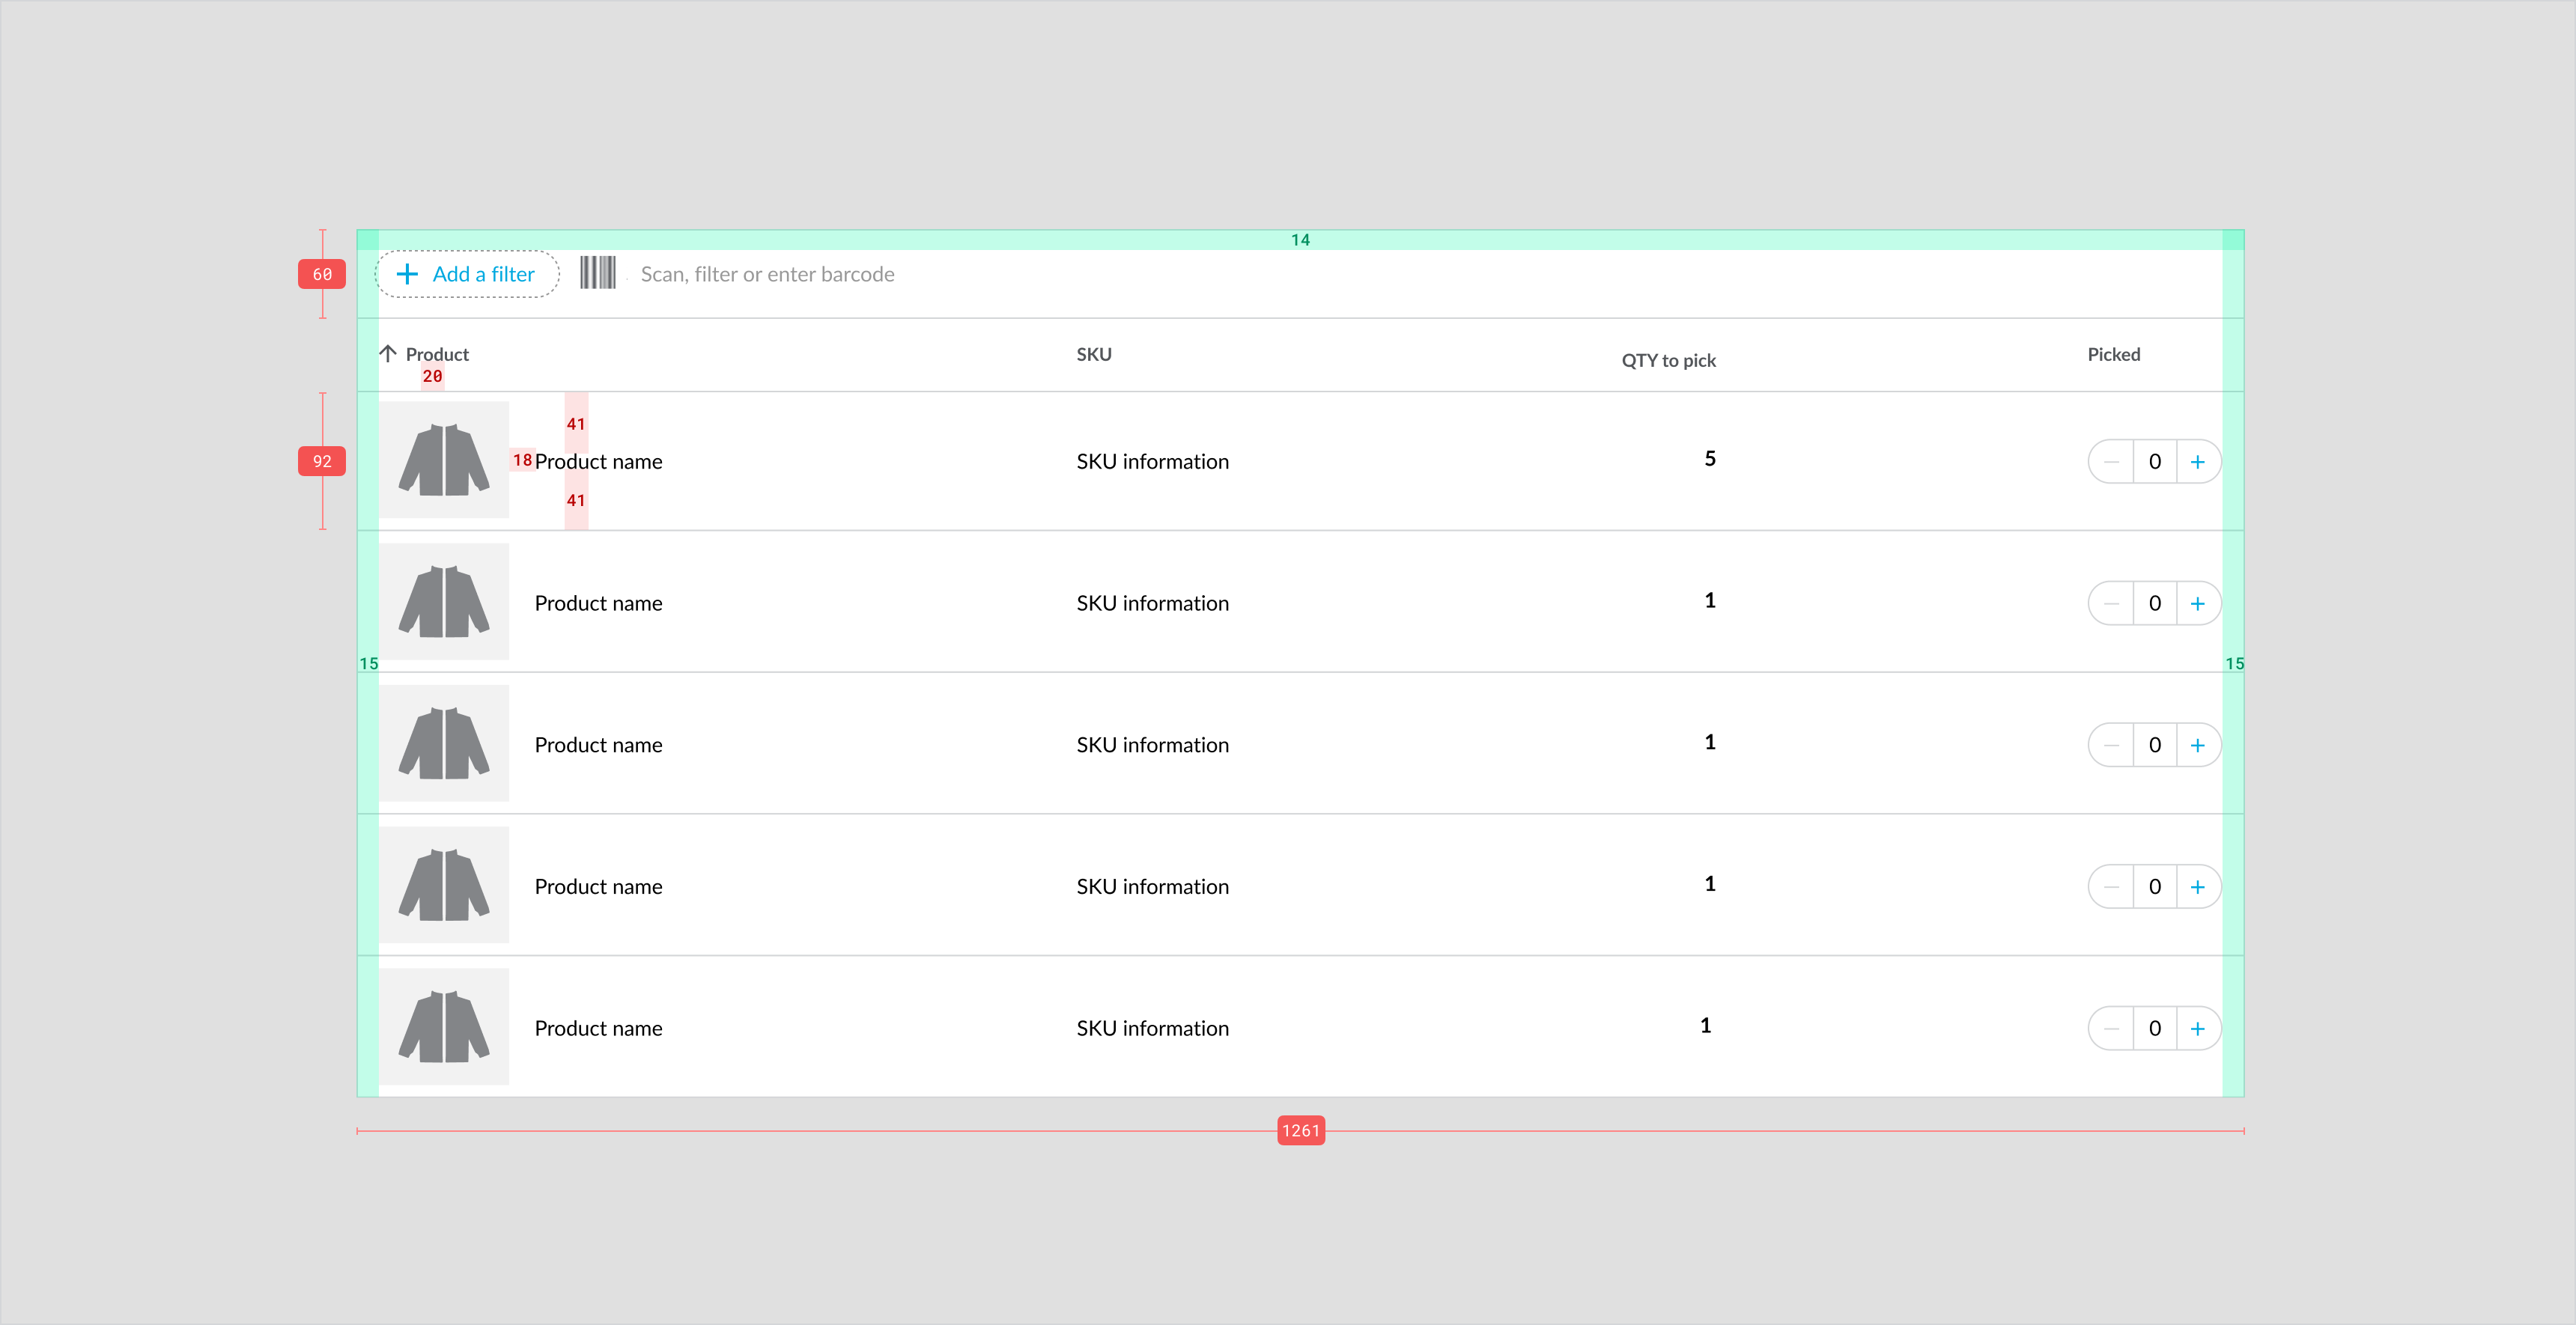
Task: Click minus stepper in fourth product row
Action: [x=2111, y=887]
